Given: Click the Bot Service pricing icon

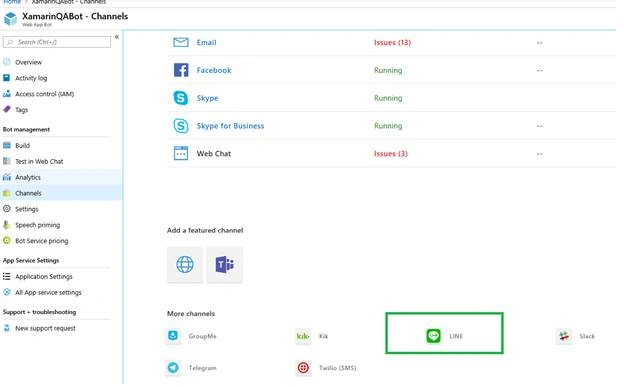Looking at the screenshot, I should click(x=7, y=240).
